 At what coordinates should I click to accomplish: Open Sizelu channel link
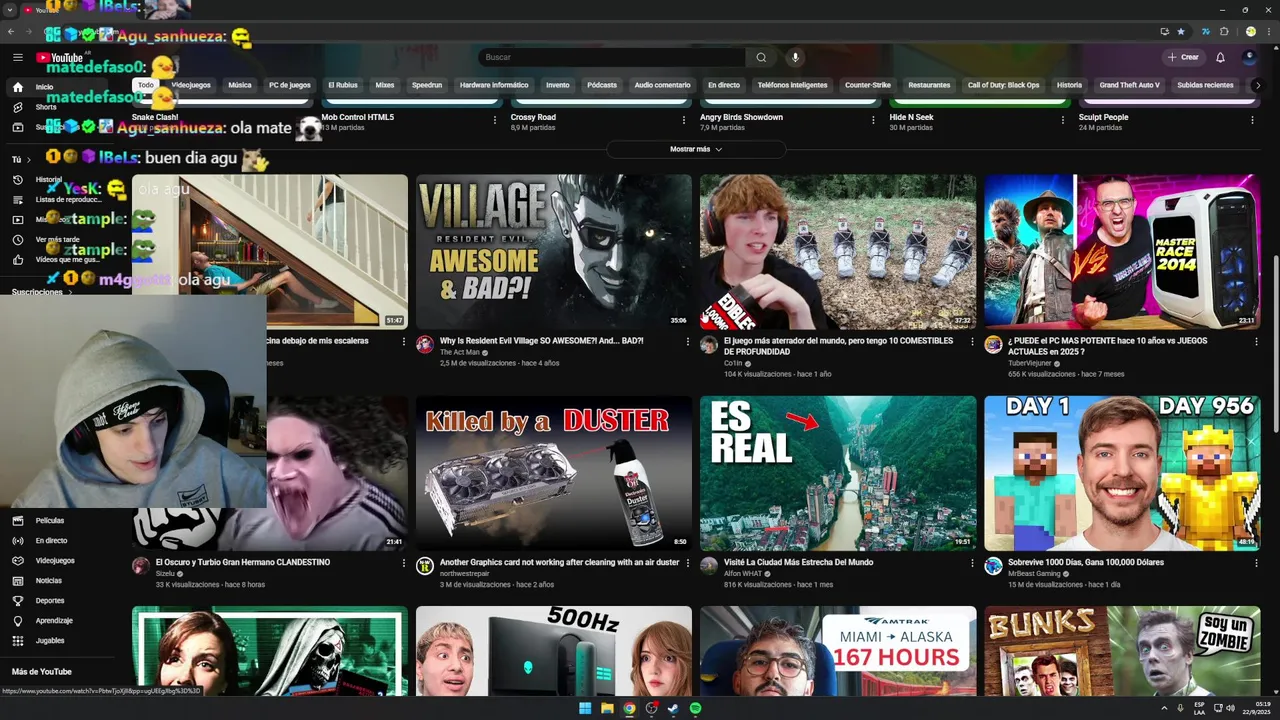pos(165,574)
